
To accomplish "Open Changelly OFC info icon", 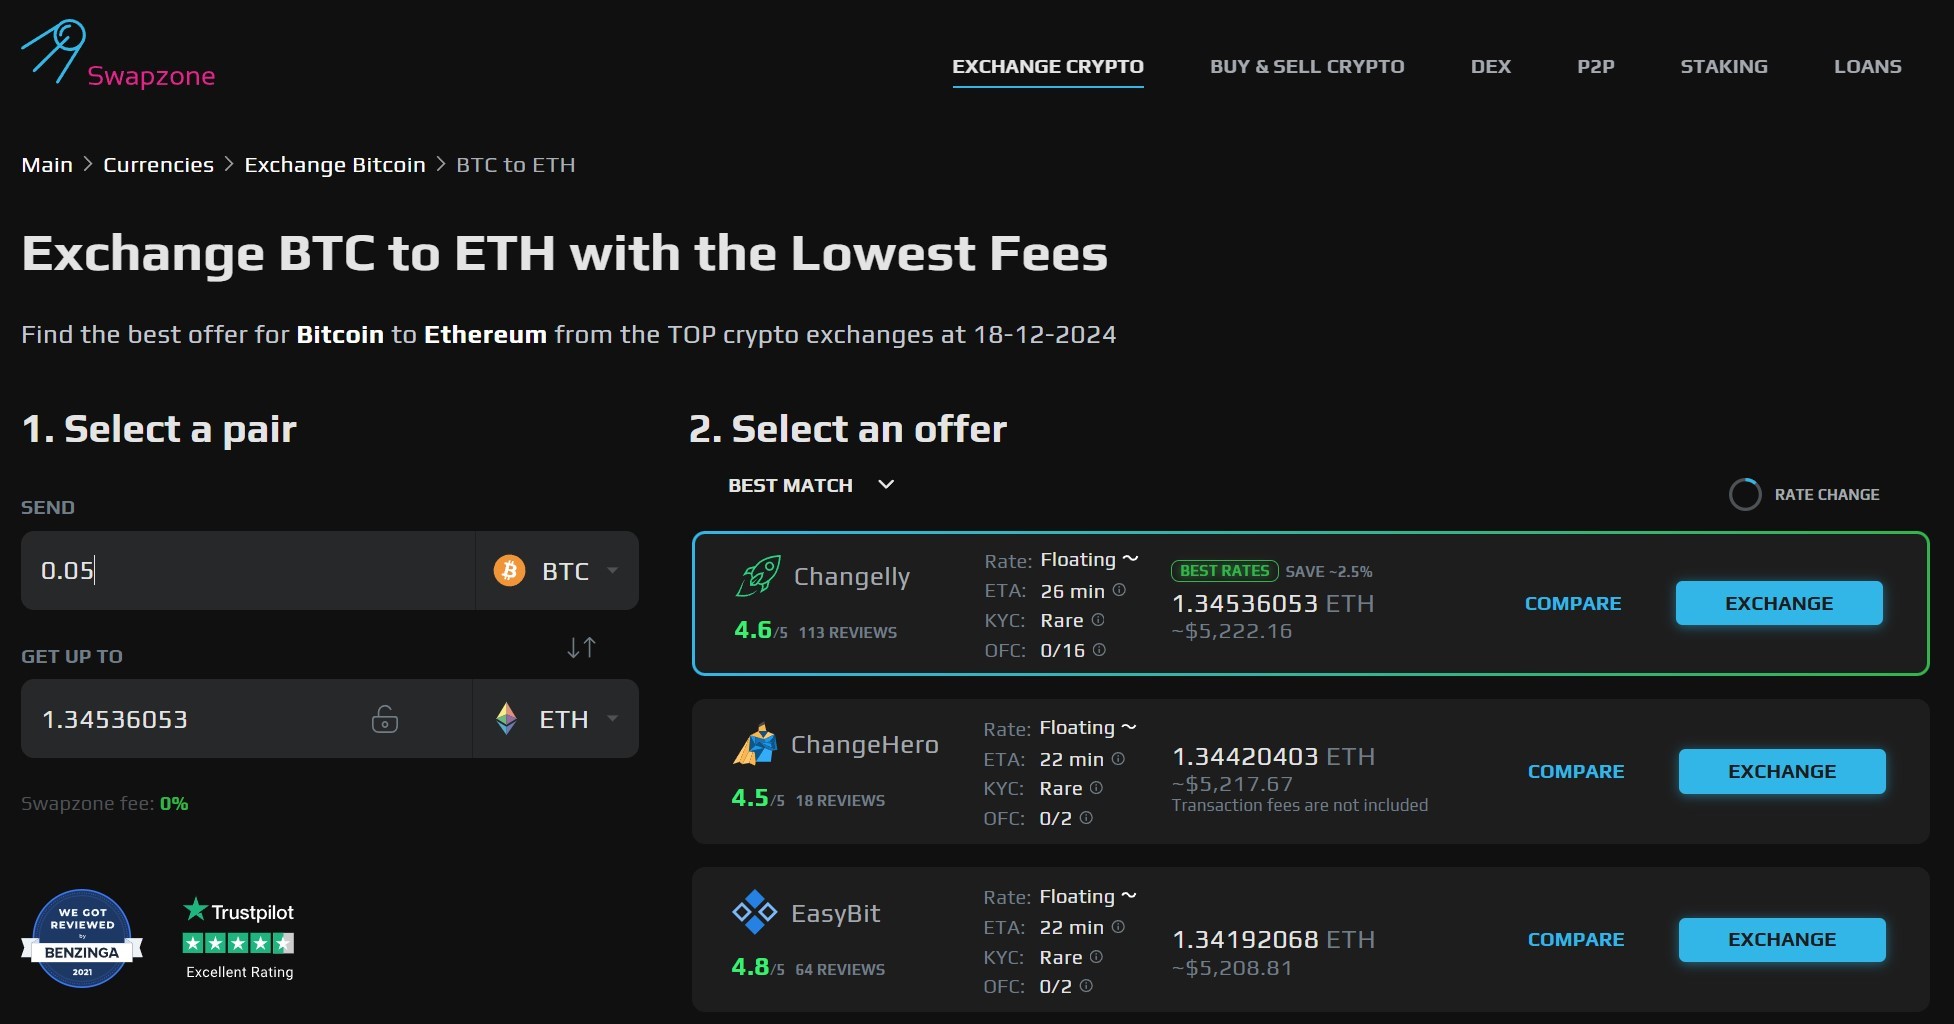I will point(1099,650).
